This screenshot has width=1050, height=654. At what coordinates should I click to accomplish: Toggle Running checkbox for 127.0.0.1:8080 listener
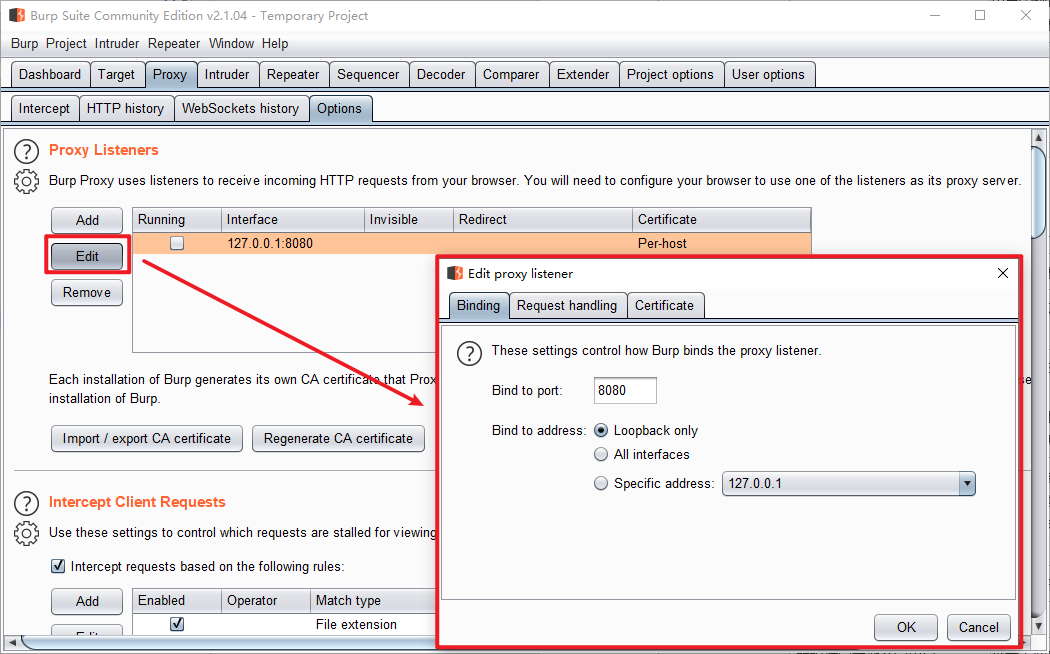177,243
